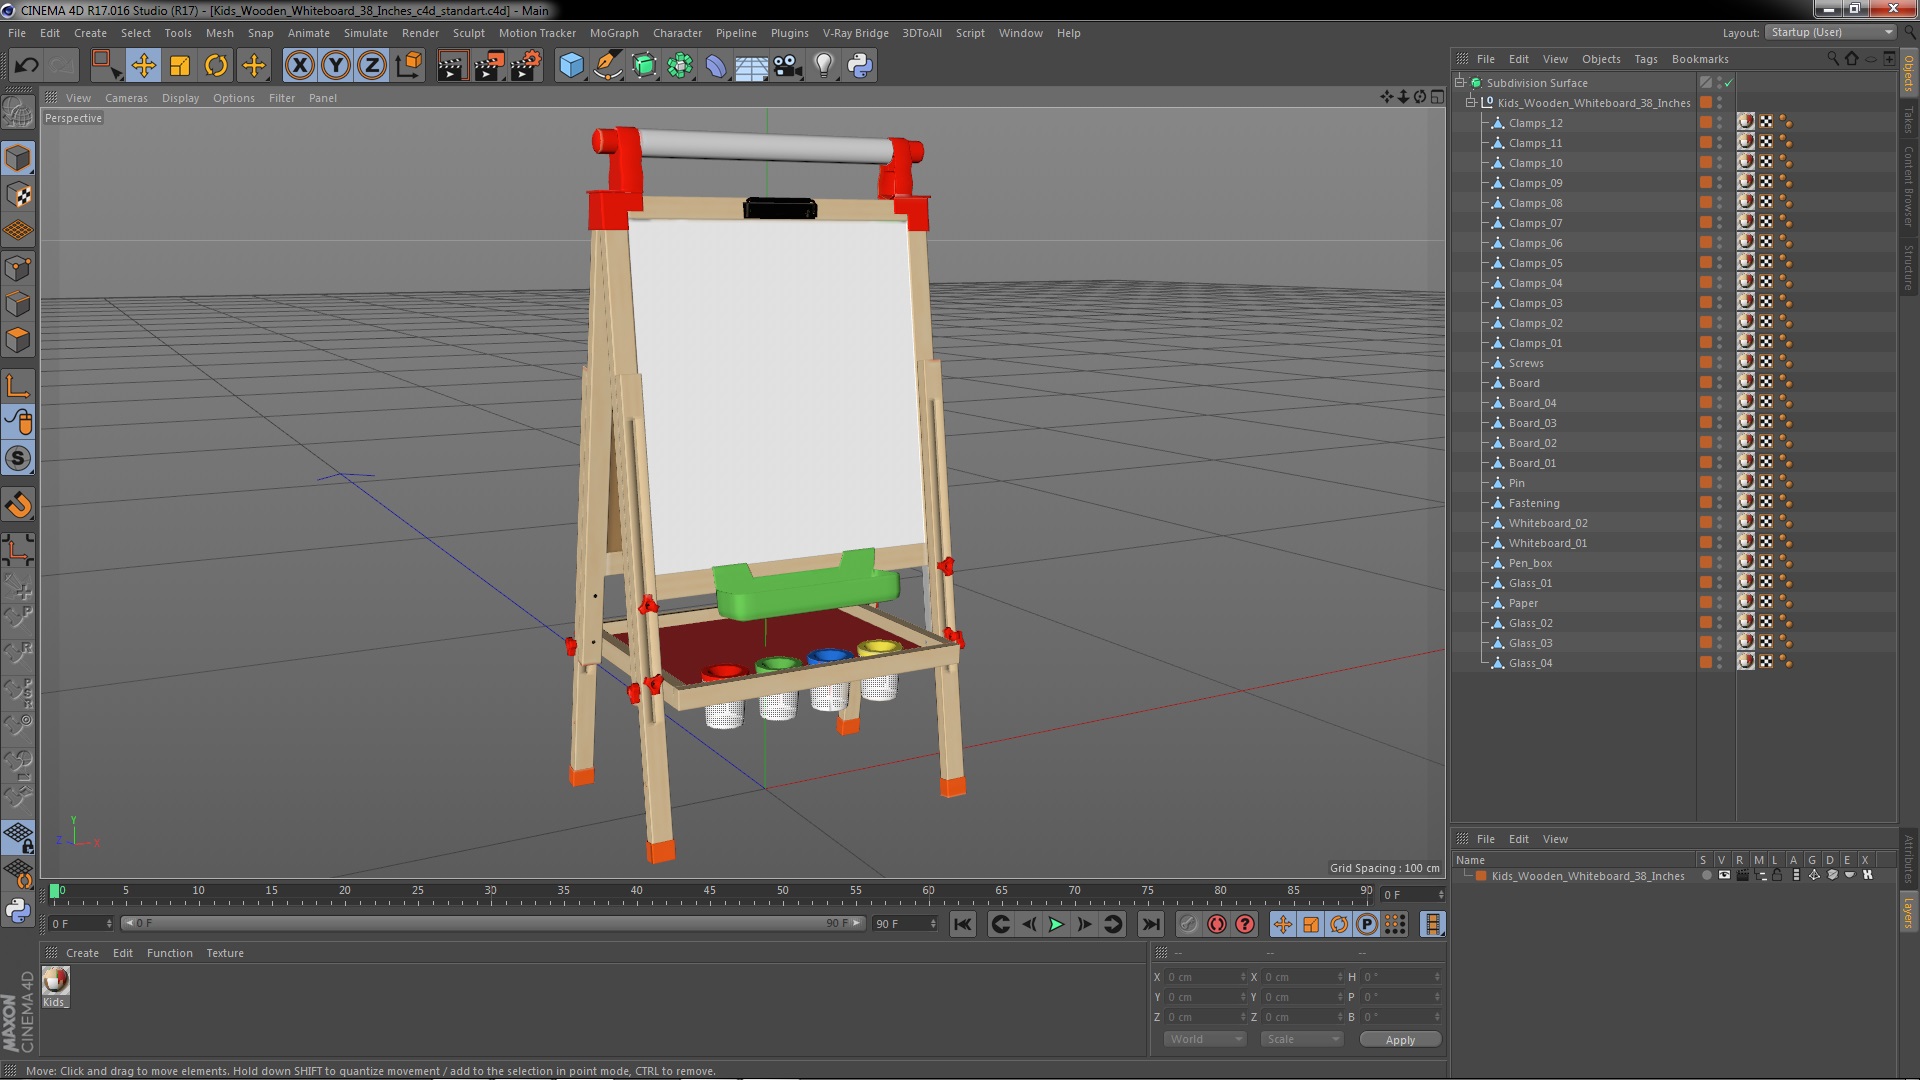Click the magnet tool in sidebar
The image size is (1920, 1080).
(18, 505)
